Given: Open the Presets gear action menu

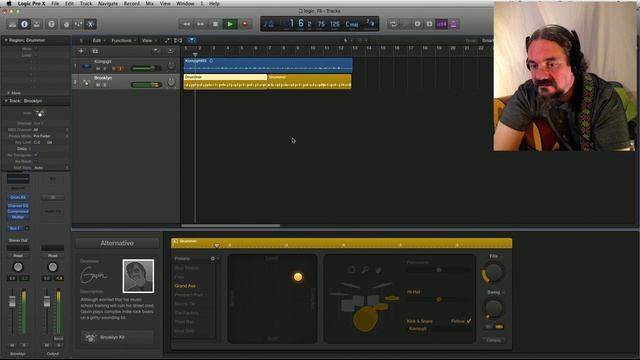Looking at the screenshot, I should click(x=213, y=258).
